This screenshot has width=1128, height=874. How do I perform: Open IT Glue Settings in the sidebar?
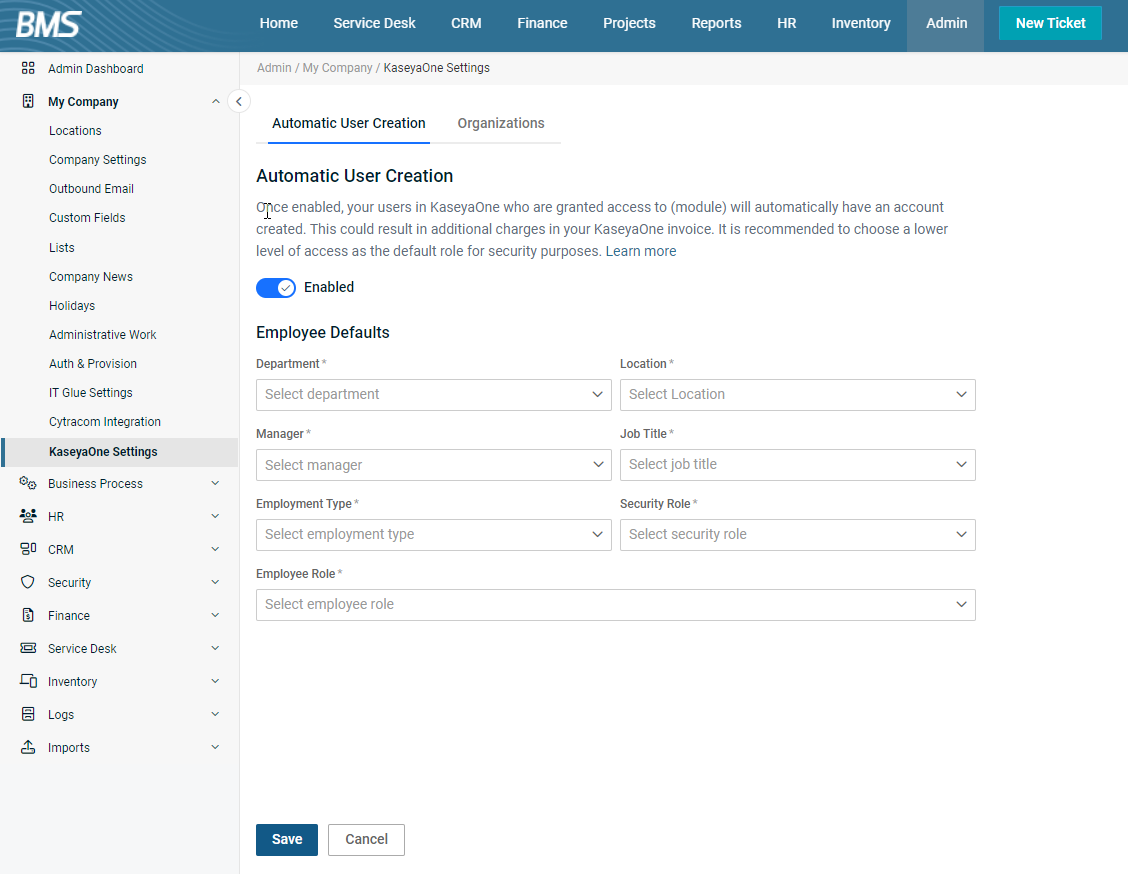click(91, 393)
